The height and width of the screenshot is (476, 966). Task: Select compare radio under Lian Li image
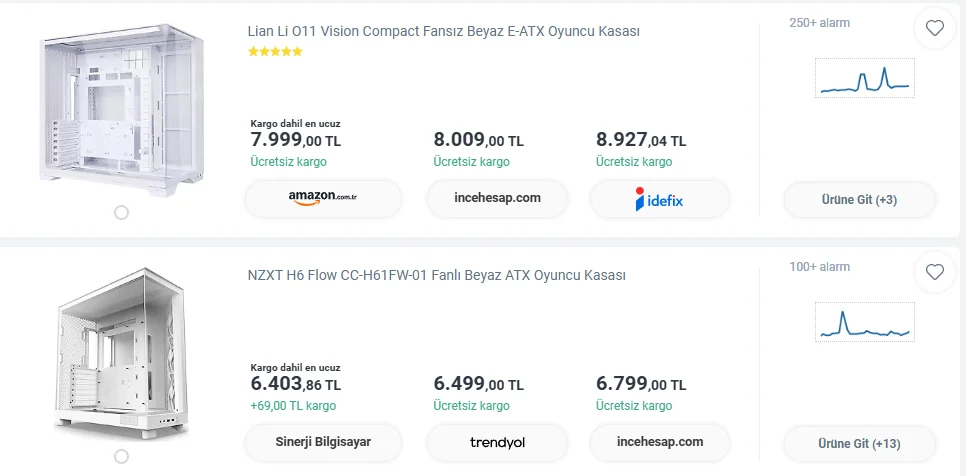click(x=122, y=212)
